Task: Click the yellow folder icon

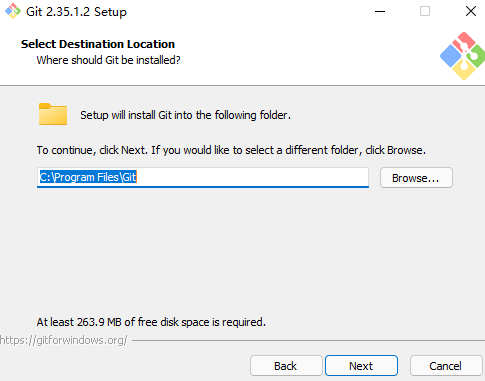Action: pos(53,114)
